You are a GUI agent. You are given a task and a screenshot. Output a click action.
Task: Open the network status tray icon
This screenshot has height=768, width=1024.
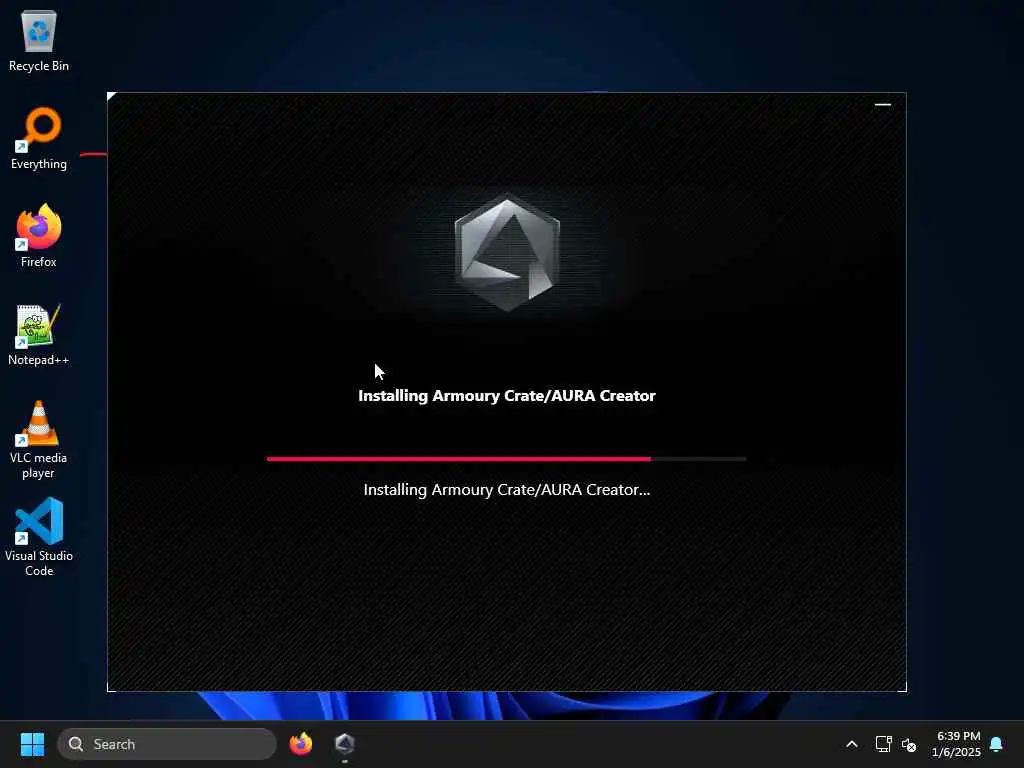coord(884,744)
